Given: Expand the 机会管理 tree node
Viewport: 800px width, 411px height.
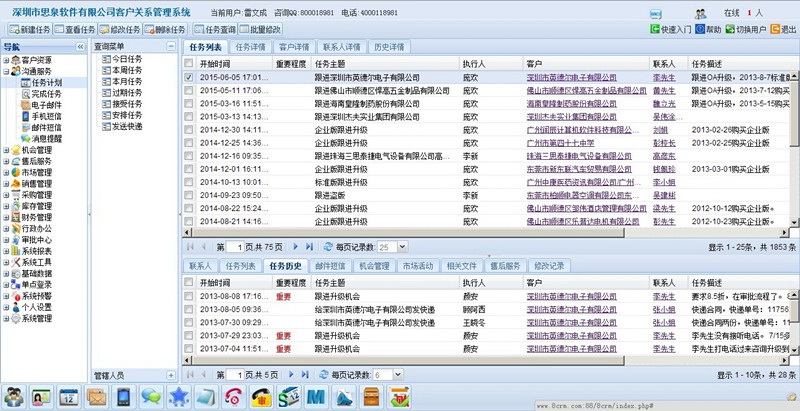Looking at the screenshot, I should pyautogui.click(x=6, y=150).
